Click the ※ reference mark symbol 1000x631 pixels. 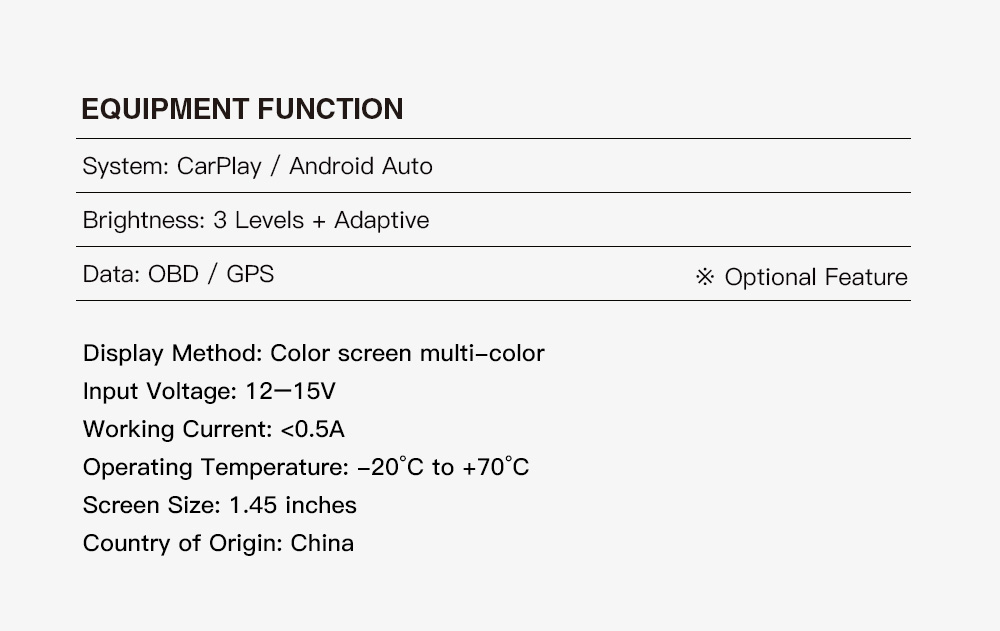tap(705, 277)
